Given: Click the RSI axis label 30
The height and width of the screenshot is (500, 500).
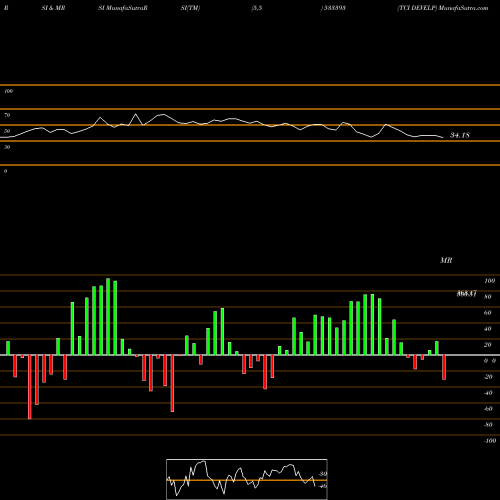Looking at the screenshot, I should point(7,147).
